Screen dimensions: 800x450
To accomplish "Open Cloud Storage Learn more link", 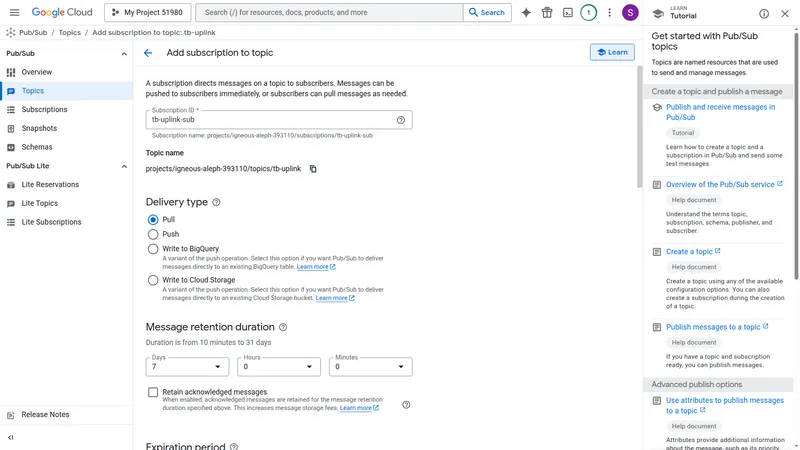I will [335, 298].
